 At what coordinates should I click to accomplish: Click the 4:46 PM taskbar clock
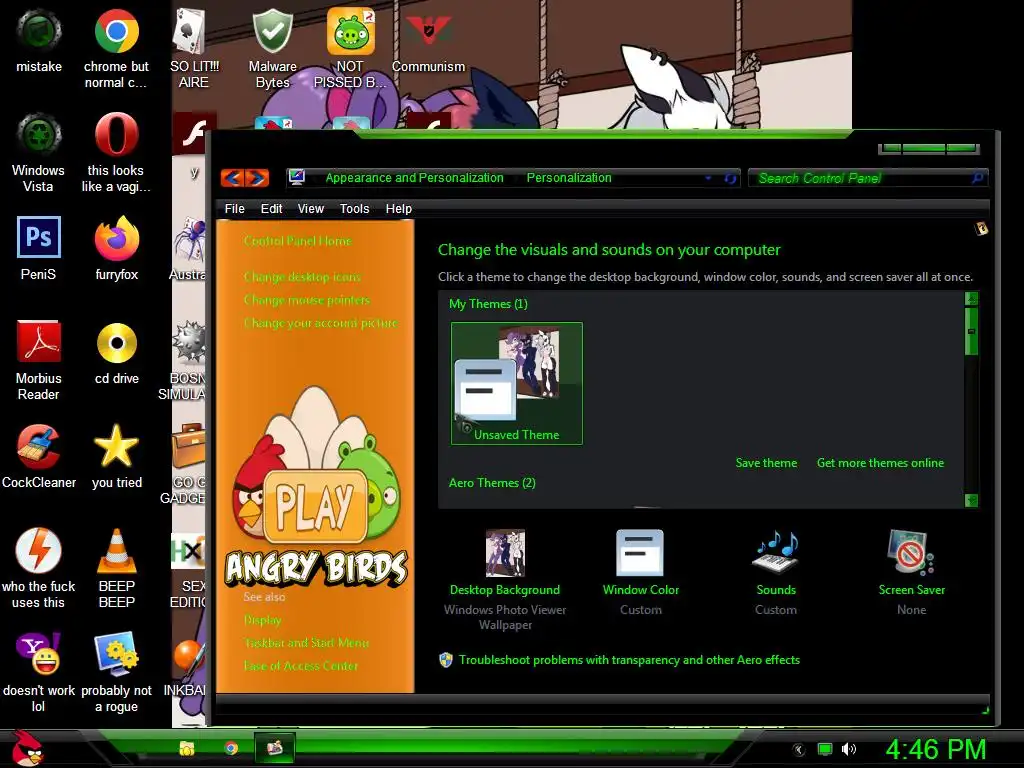pyautogui.click(x=935, y=749)
